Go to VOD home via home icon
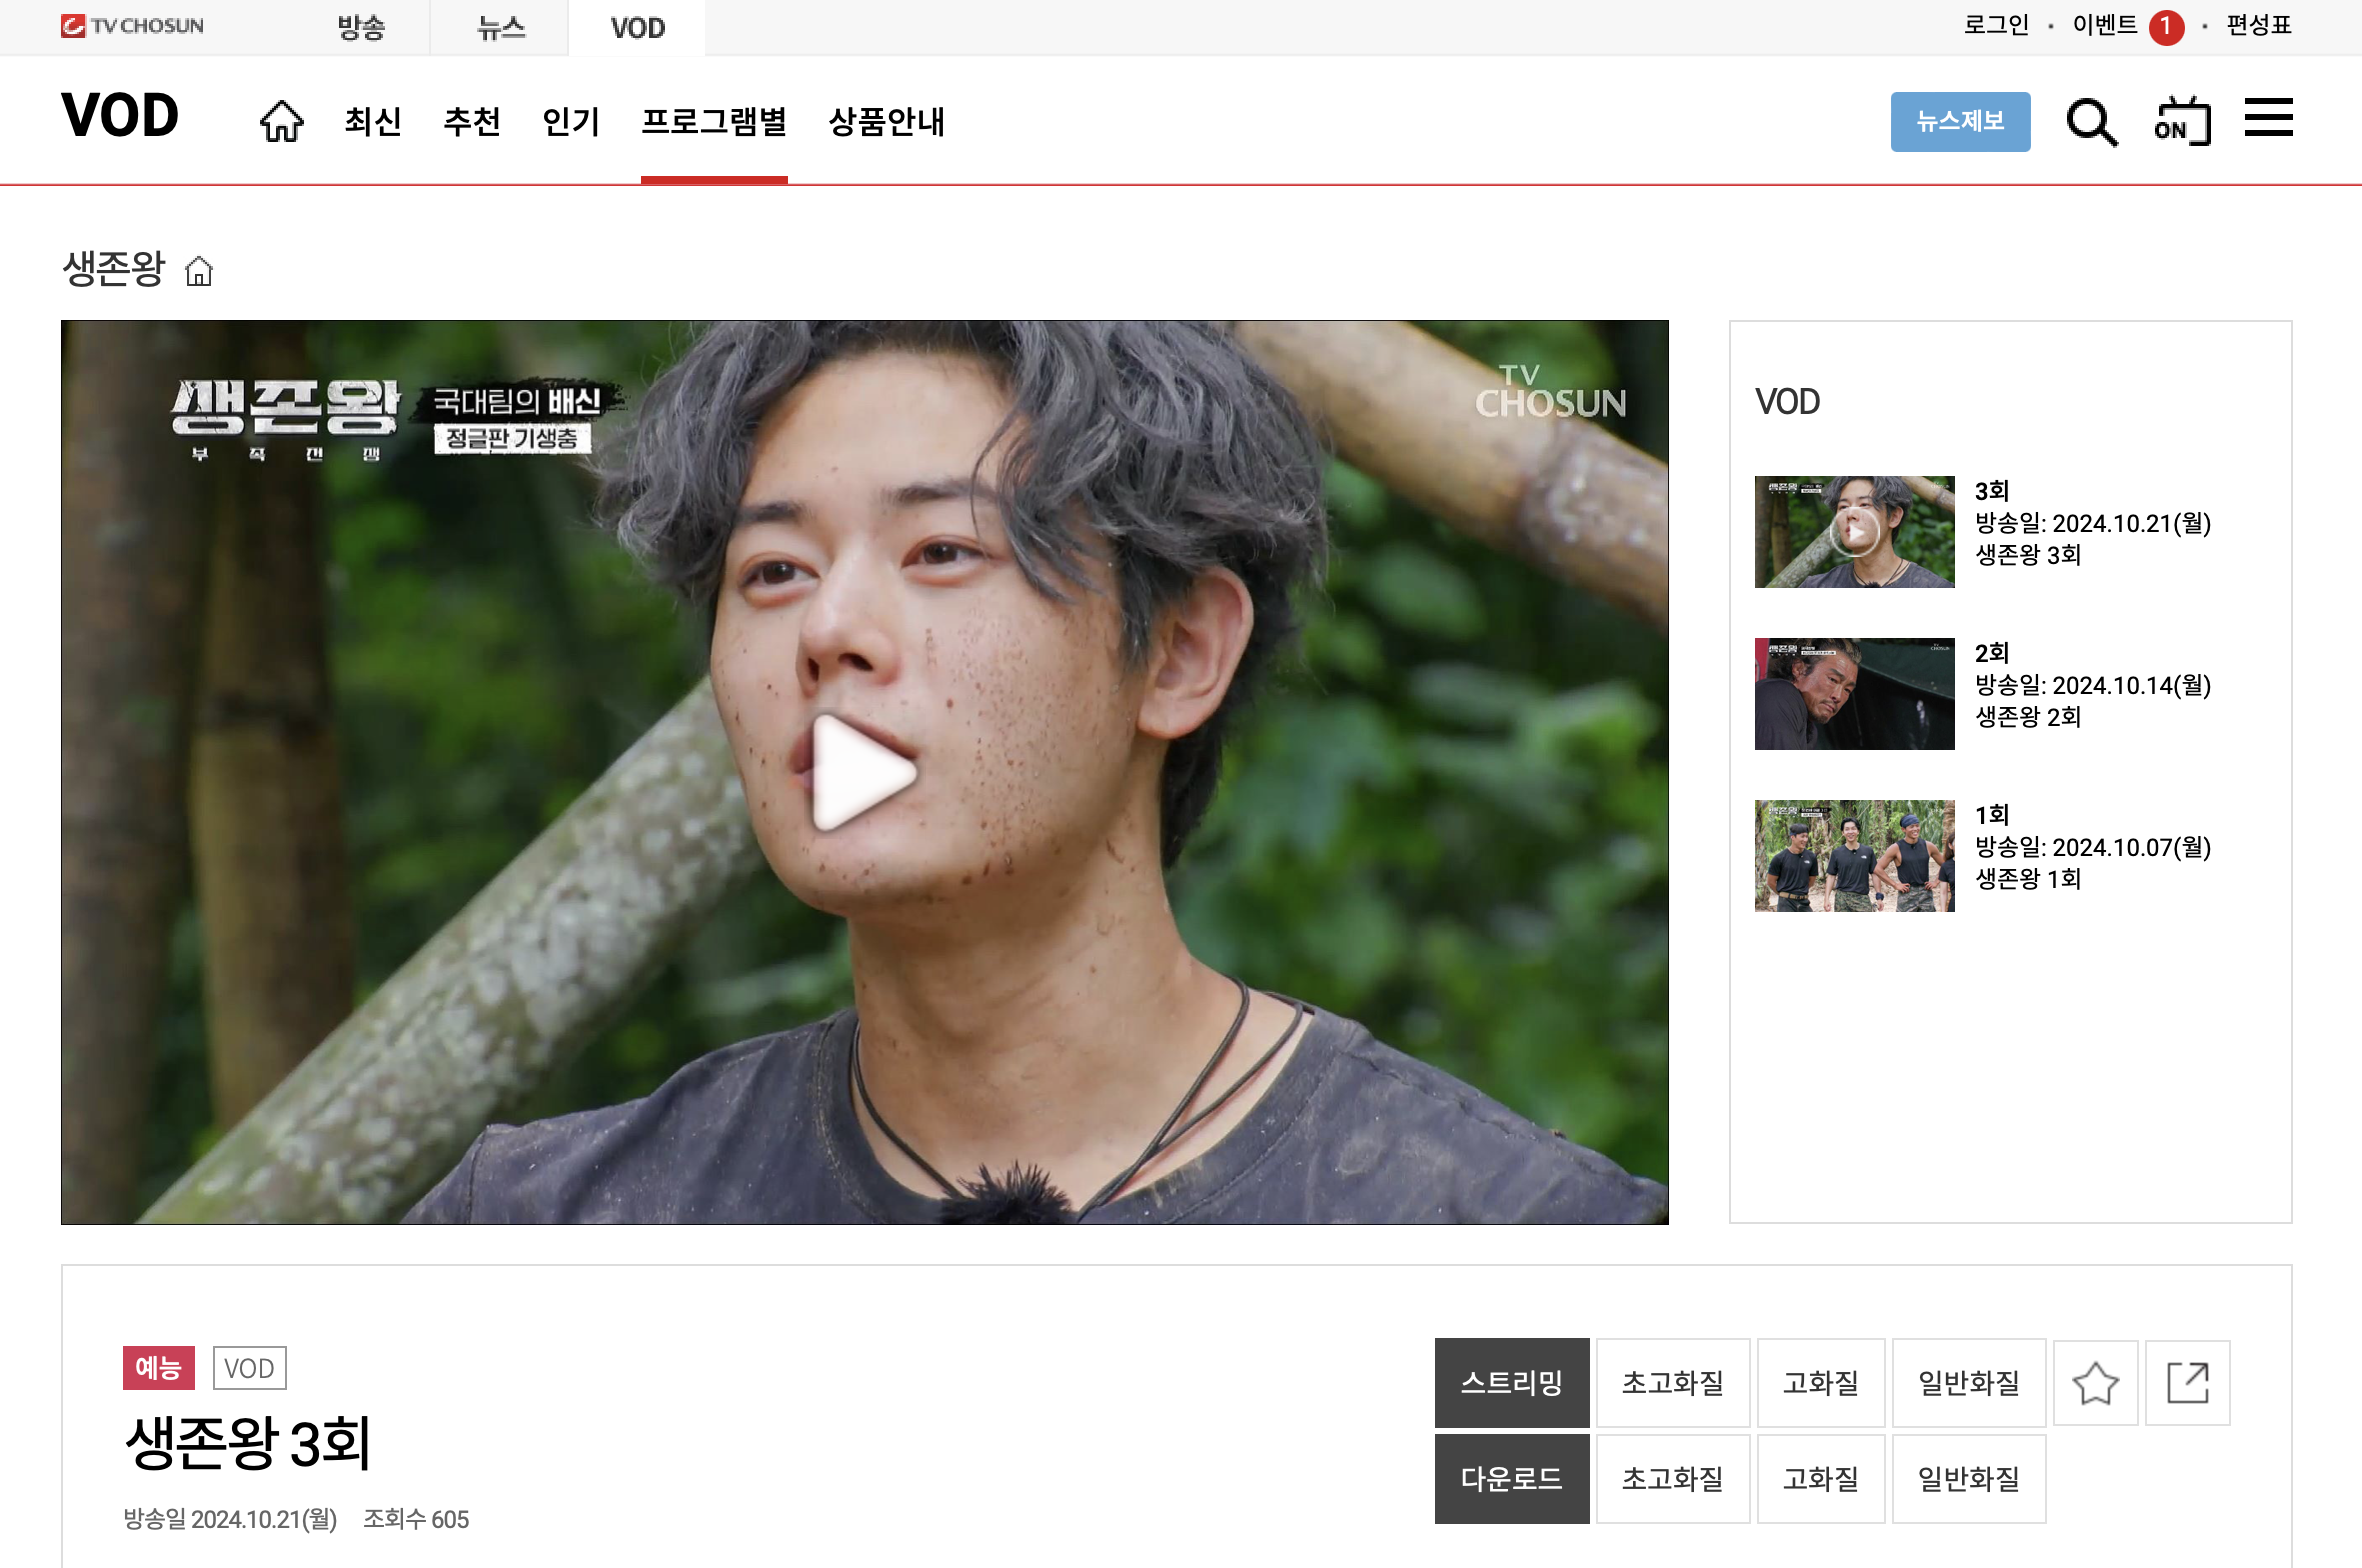This screenshot has width=2362, height=1568. (281, 120)
